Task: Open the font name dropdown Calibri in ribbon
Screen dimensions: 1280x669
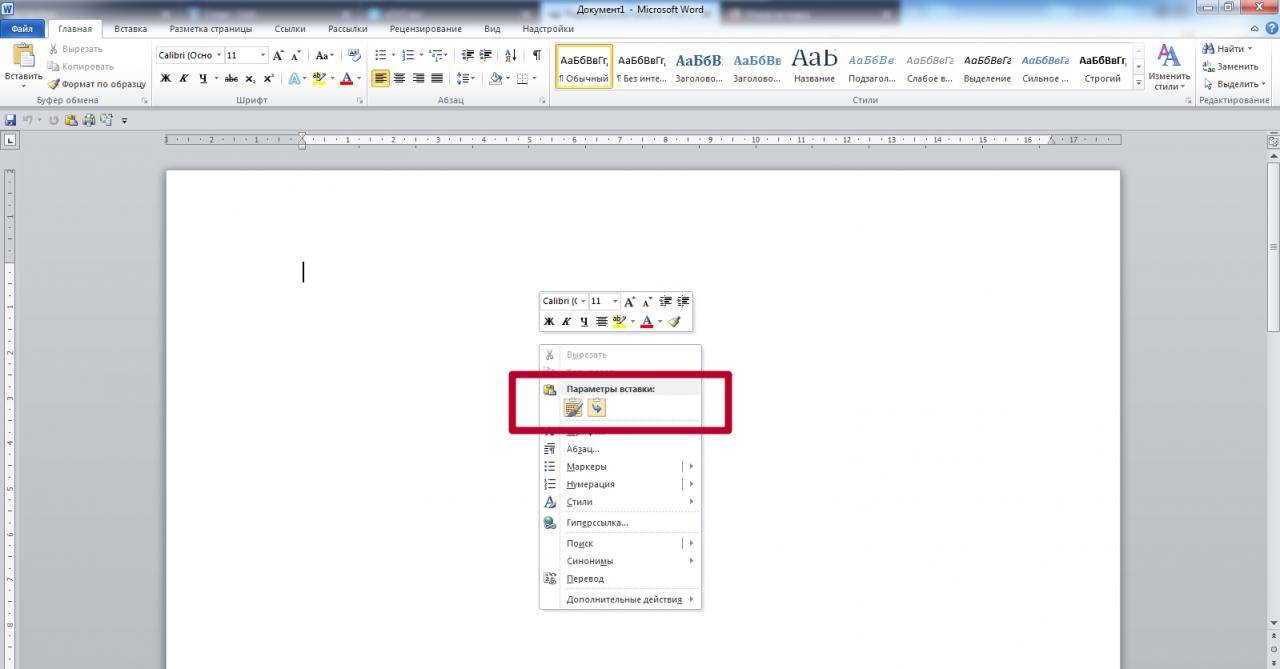Action: [189, 55]
